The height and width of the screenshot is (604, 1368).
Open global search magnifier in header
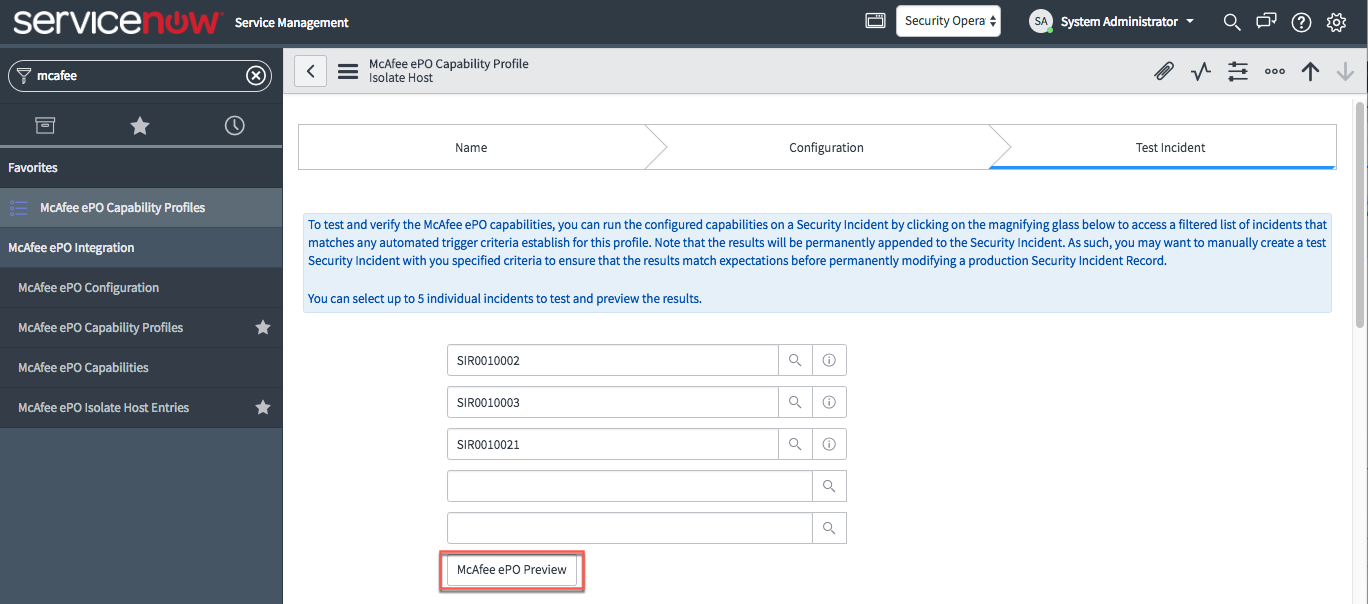[1232, 22]
